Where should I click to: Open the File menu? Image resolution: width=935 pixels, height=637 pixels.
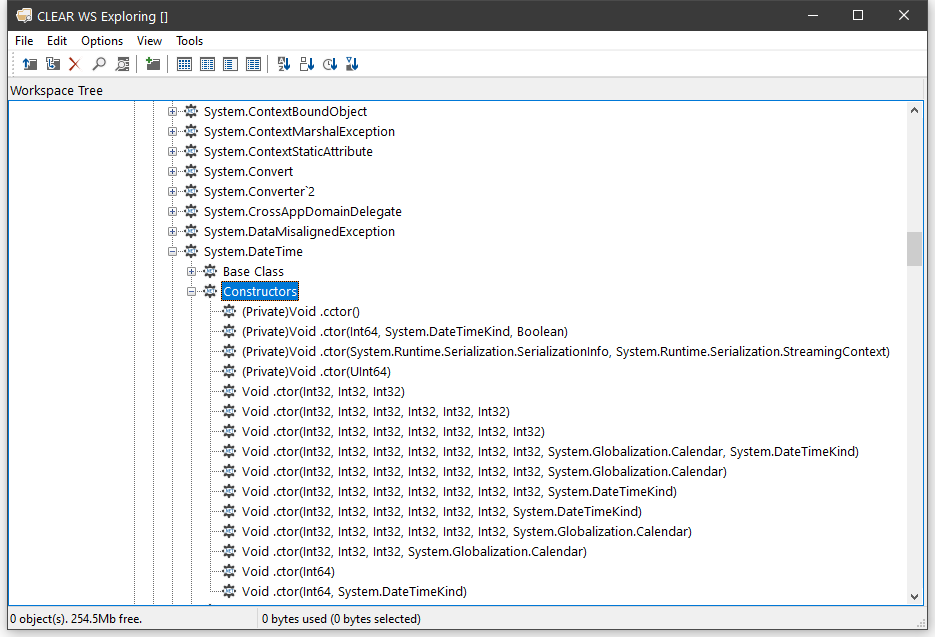click(24, 41)
